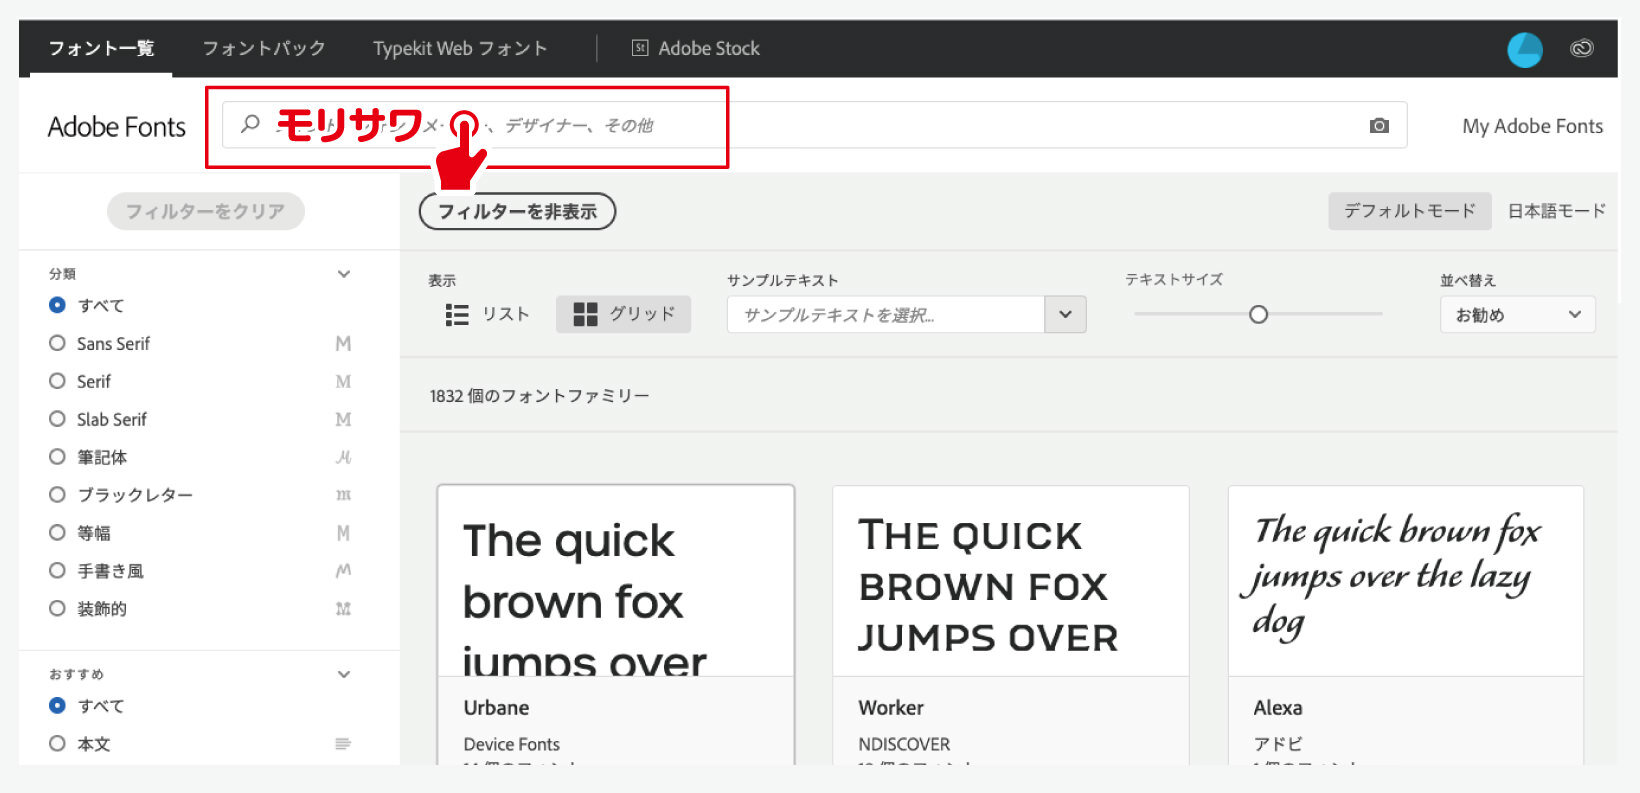The width and height of the screenshot is (1640, 793).
Task: Click the 装飾的 decorative sample icon
Action: click(x=343, y=608)
